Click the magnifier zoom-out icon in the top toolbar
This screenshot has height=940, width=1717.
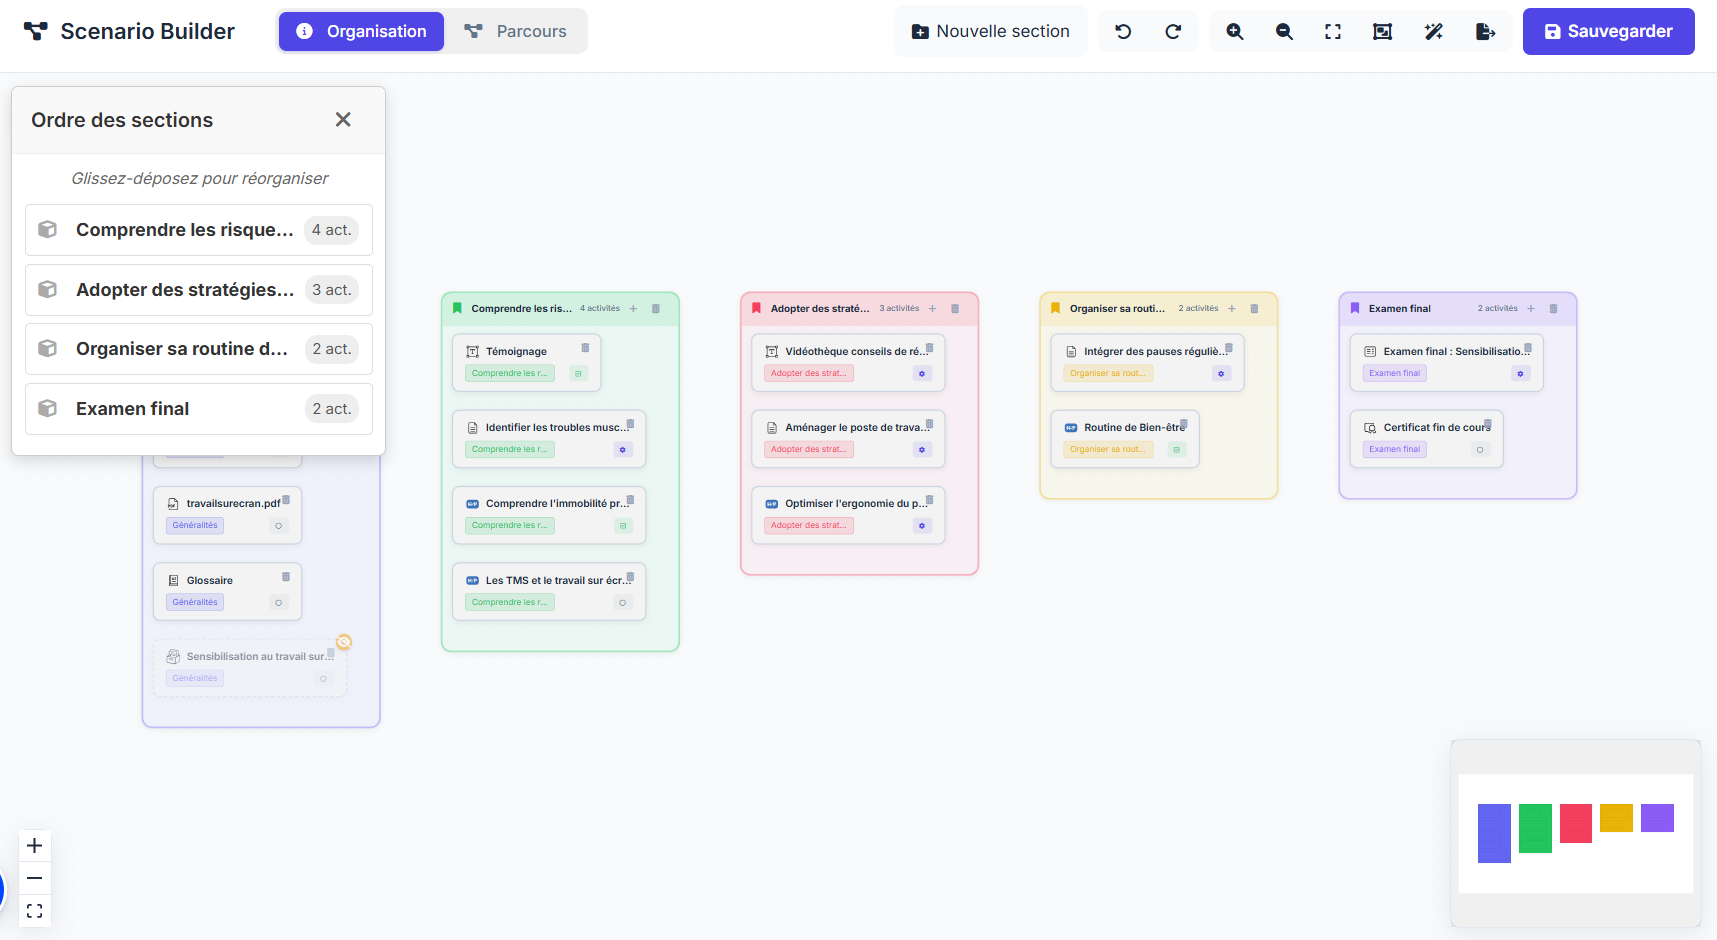[x=1284, y=32]
